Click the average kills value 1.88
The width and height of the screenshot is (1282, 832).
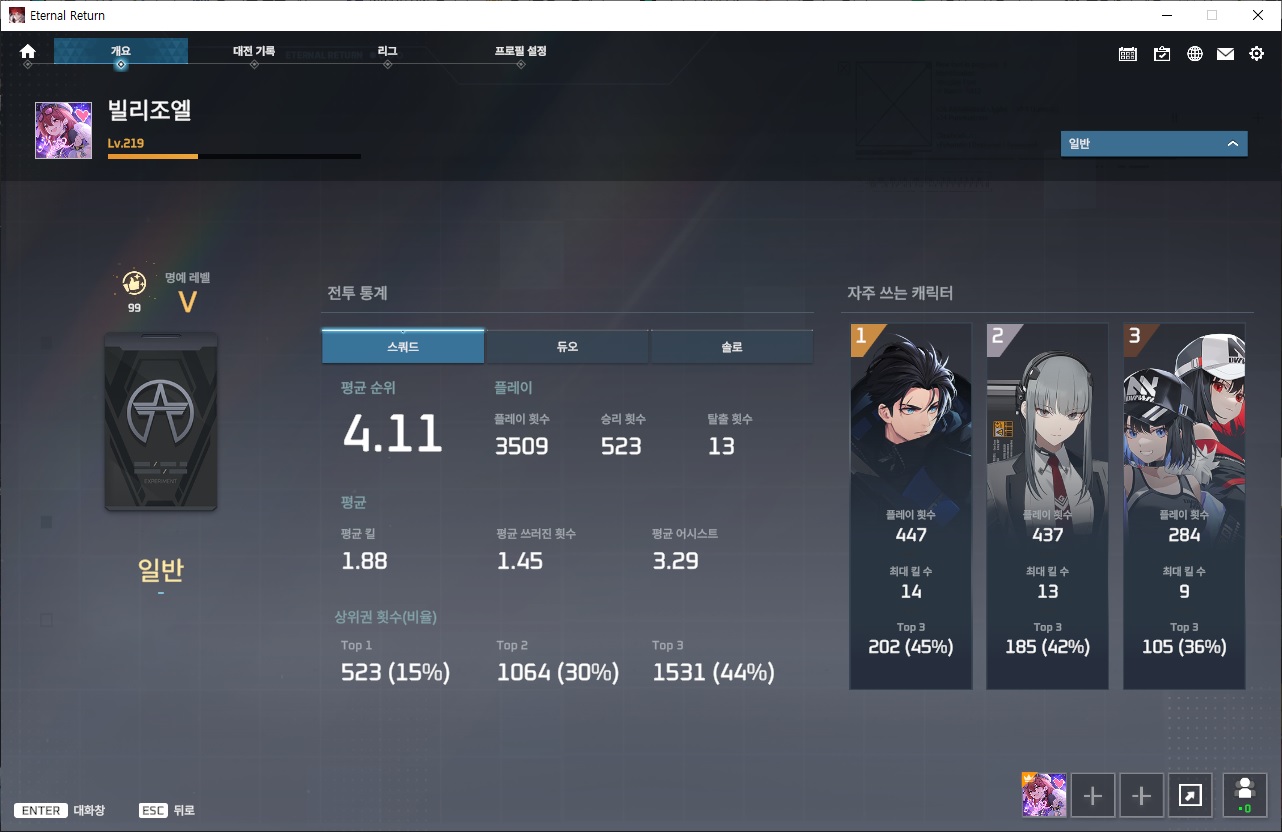coord(364,561)
